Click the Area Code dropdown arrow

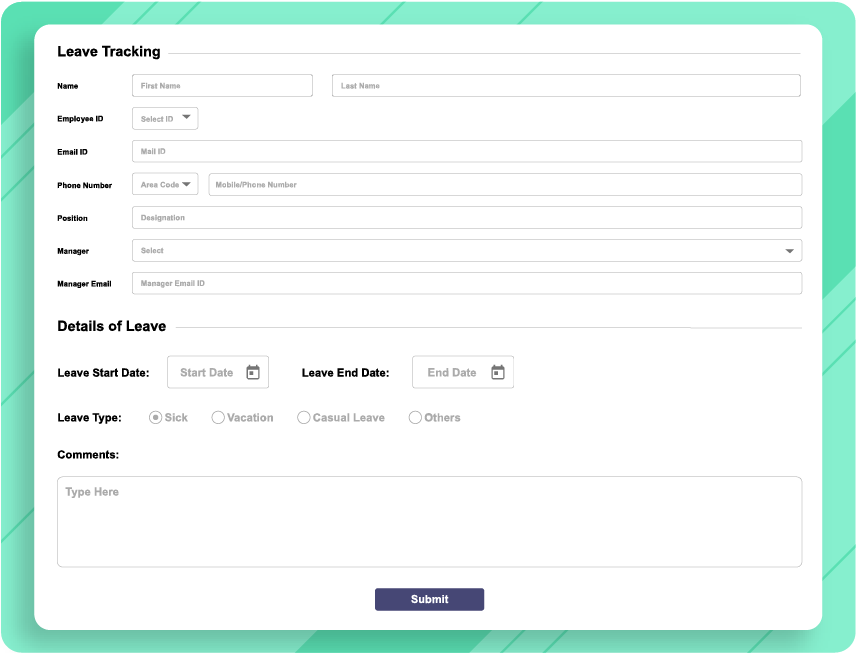coord(187,184)
